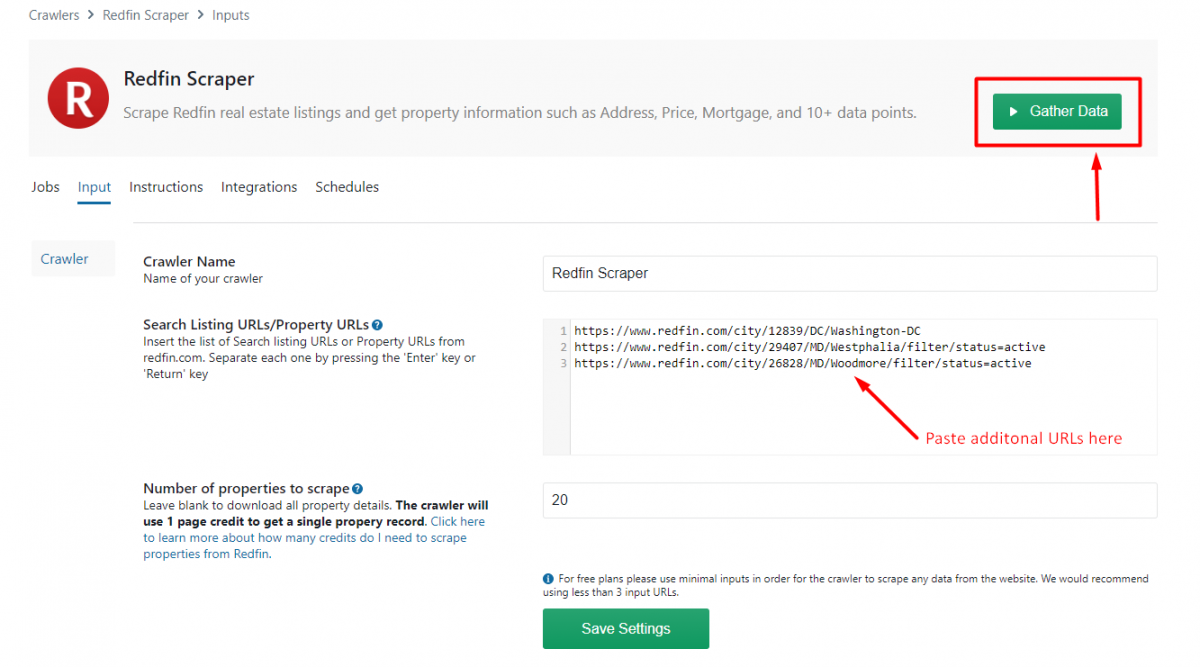
Task: Open the Instructions tab
Action: click(166, 187)
